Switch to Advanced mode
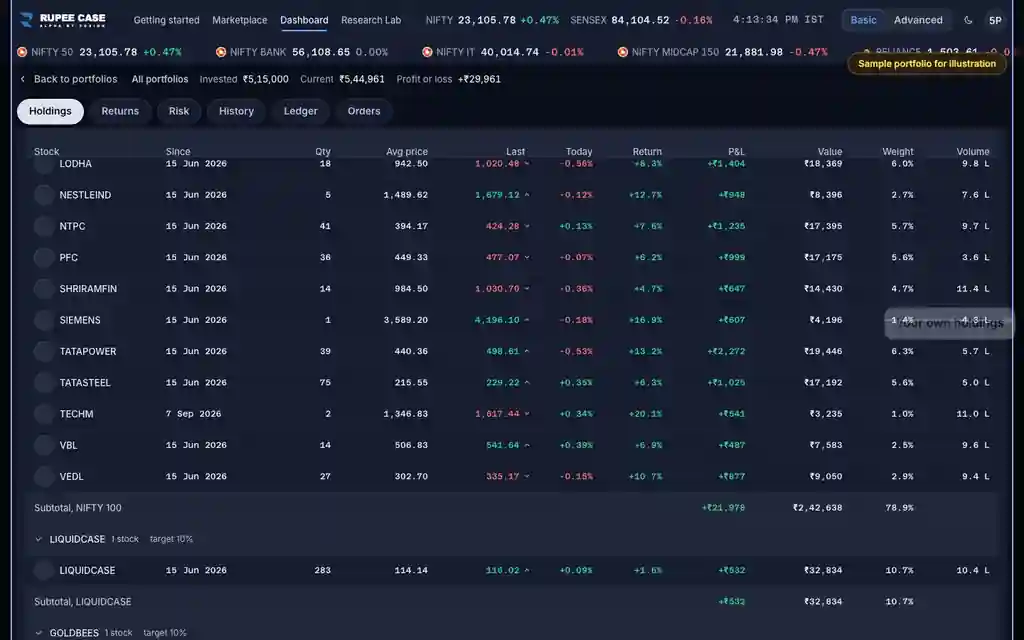The height and width of the screenshot is (640, 1024). click(918, 20)
